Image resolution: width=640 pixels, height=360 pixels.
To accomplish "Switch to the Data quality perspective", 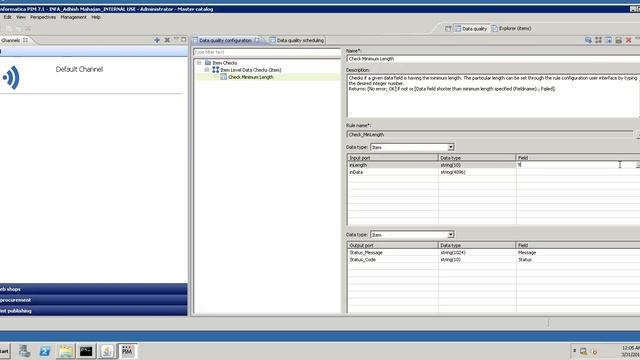I will click(x=471, y=29).
